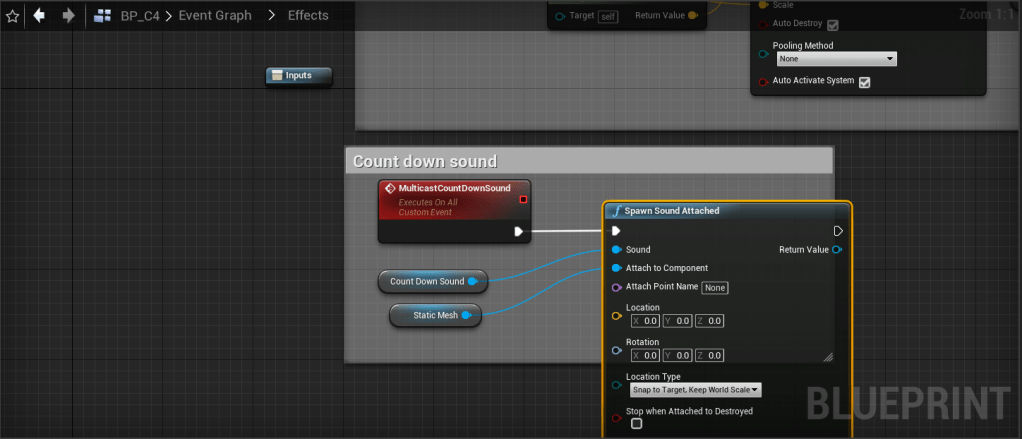Navigate forward with right arrow

(x=68, y=15)
